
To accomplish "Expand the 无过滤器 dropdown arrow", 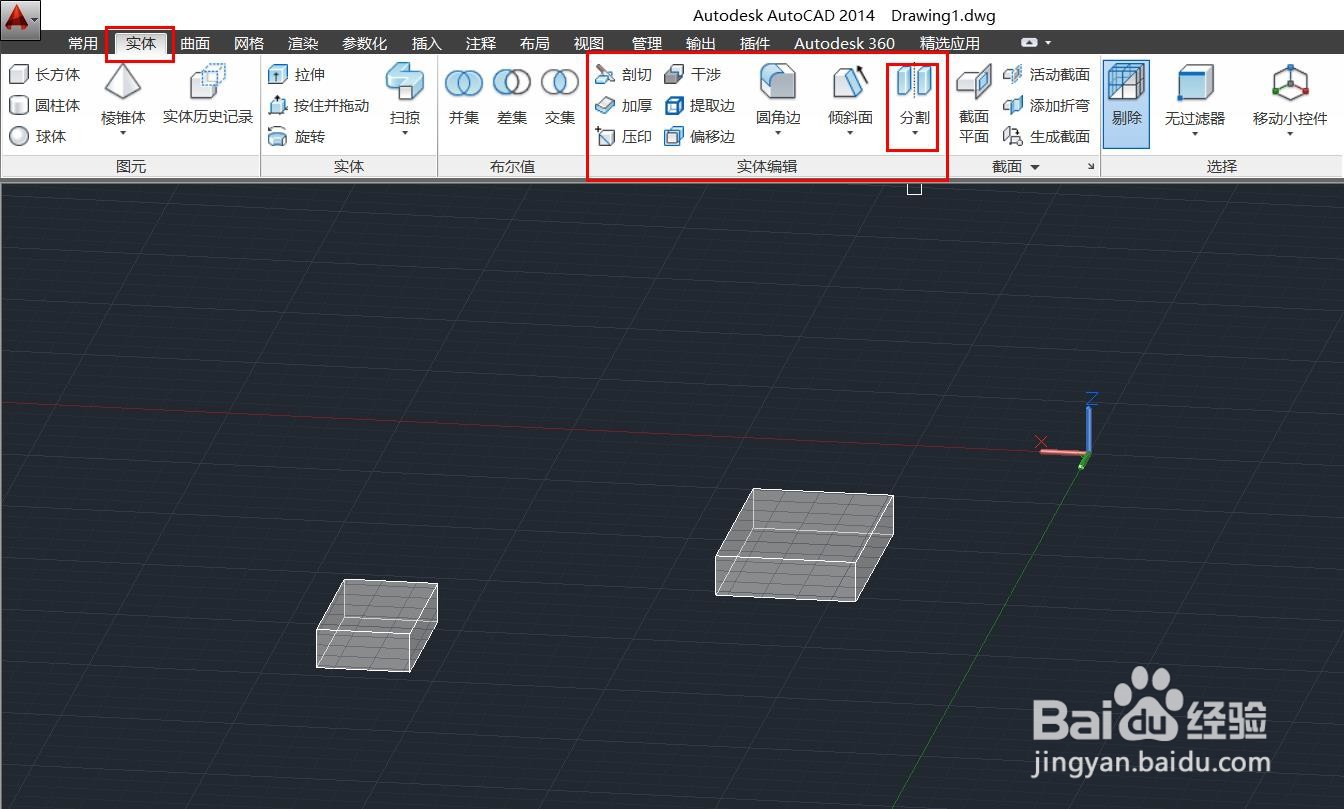I will click(1194, 133).
